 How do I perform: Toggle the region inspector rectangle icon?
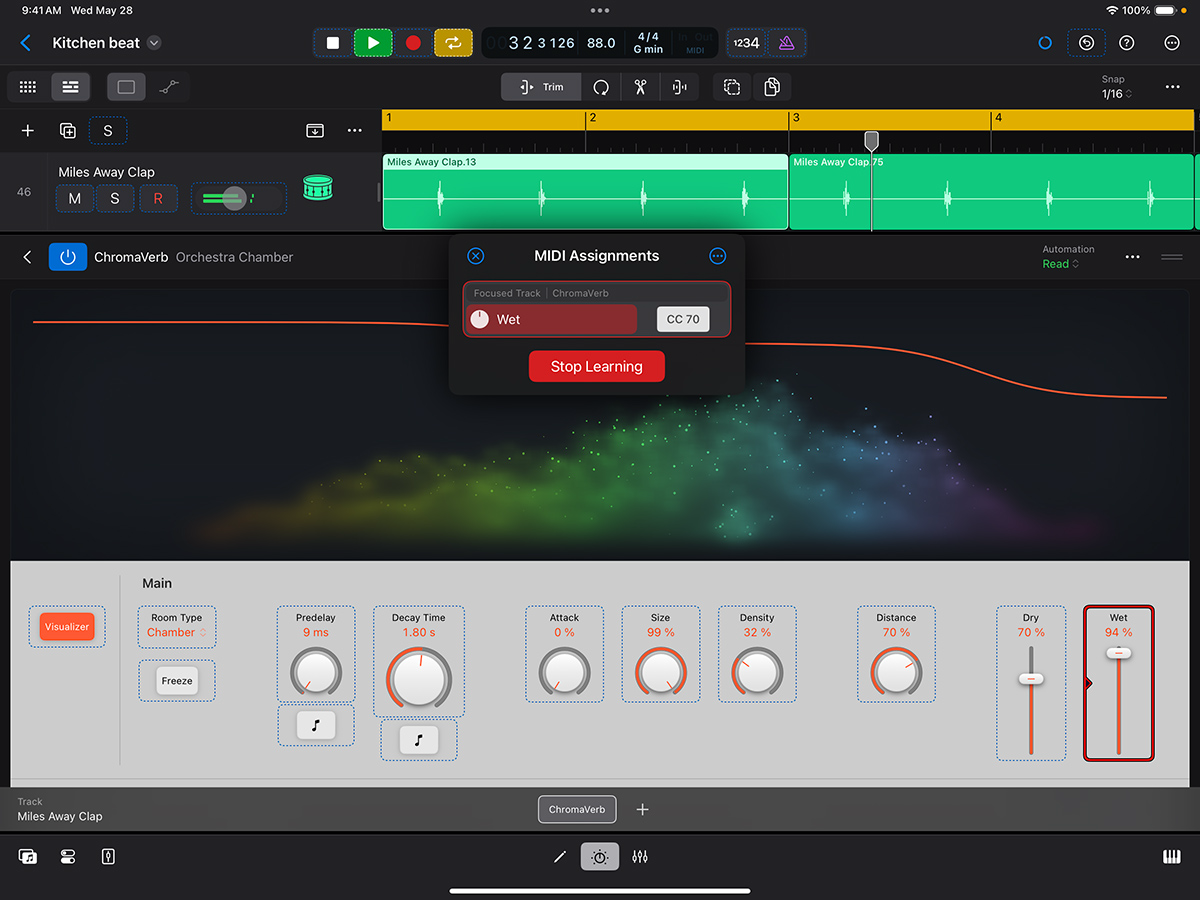(x=126, y=87)
